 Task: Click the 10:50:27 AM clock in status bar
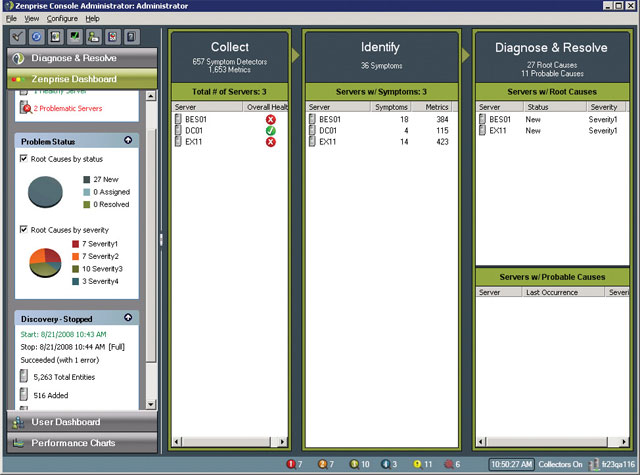tap(511, 464)
